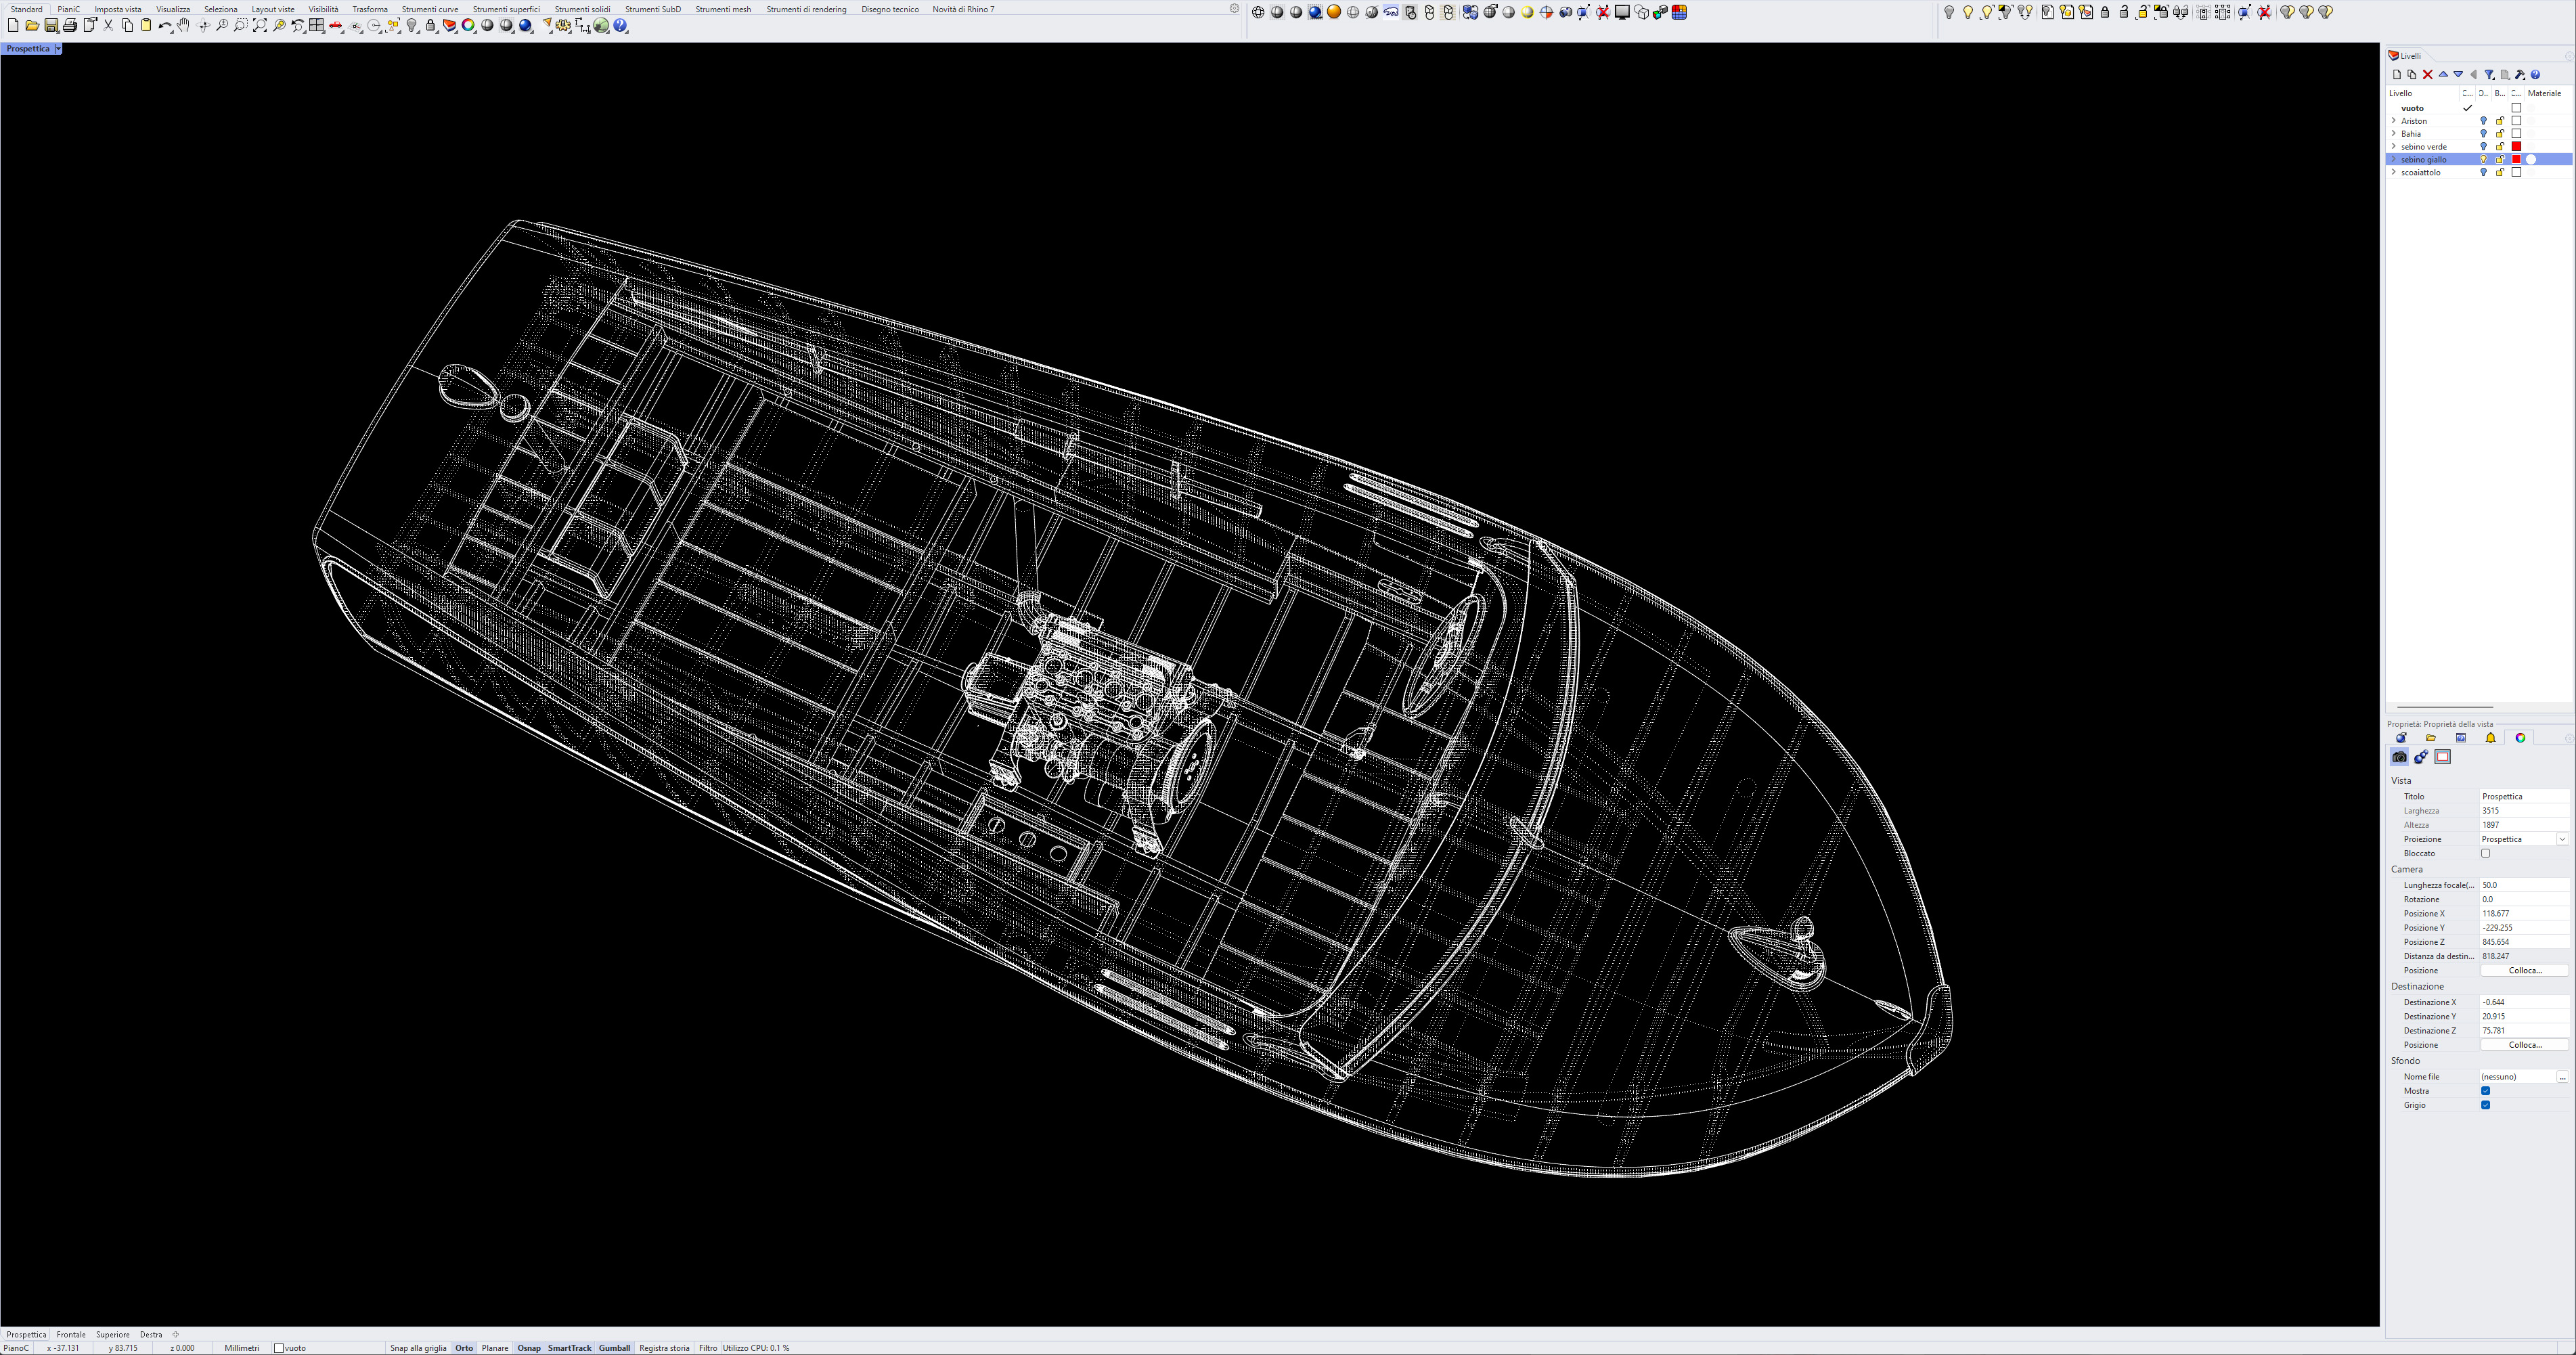This screenshot has height=1355, width=2576.
Task: Expand the scoaiattolo layer tree
Action: coord(2393,172)
